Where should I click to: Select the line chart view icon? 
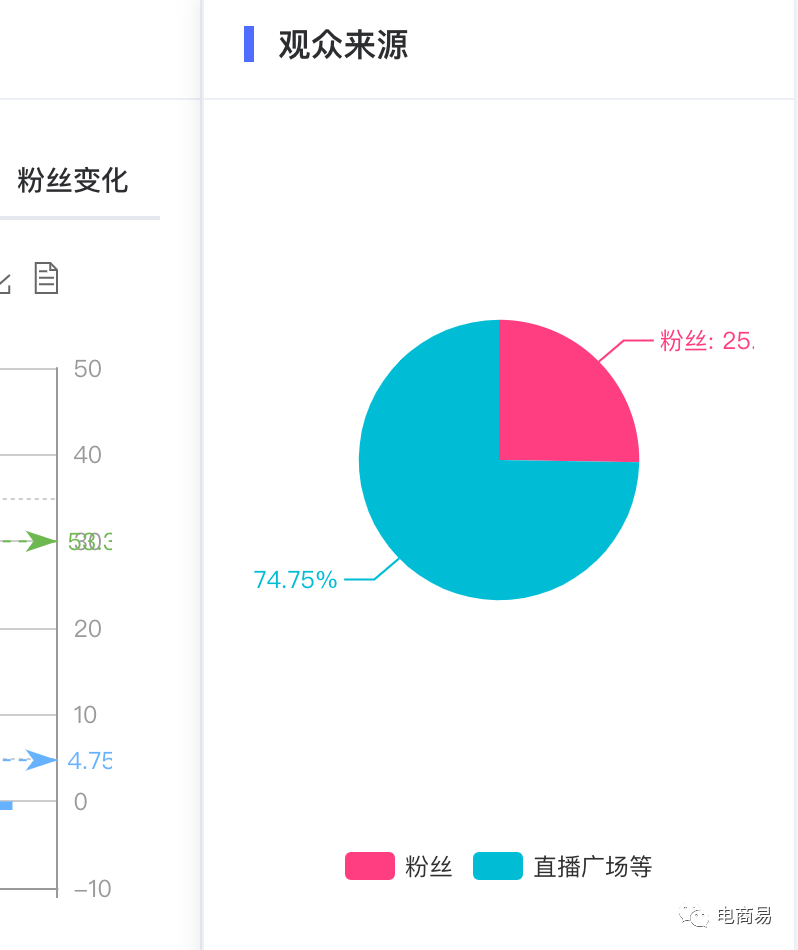[x=3, y=279]
